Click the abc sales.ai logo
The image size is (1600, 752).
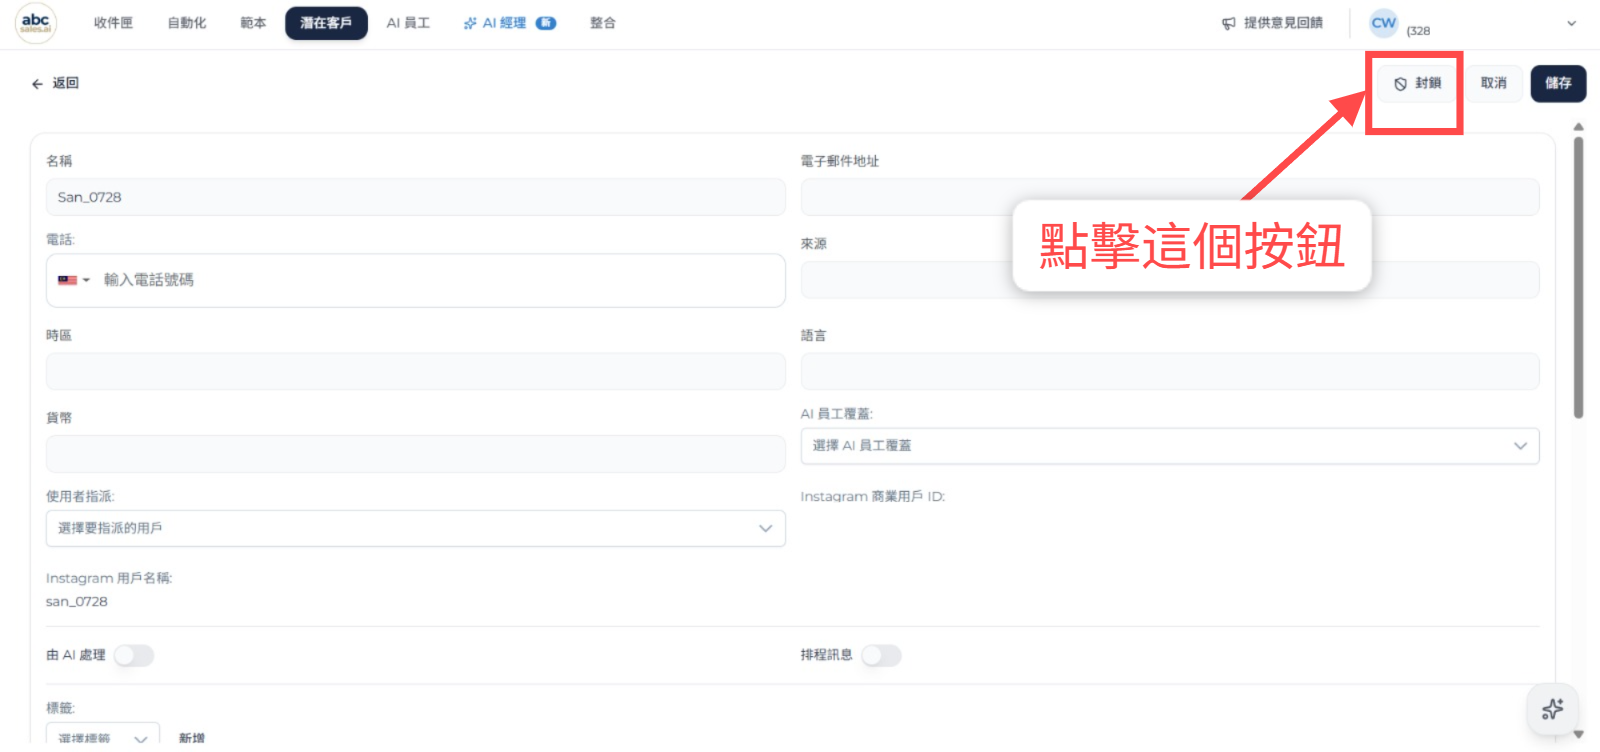[x=36, y=23]
